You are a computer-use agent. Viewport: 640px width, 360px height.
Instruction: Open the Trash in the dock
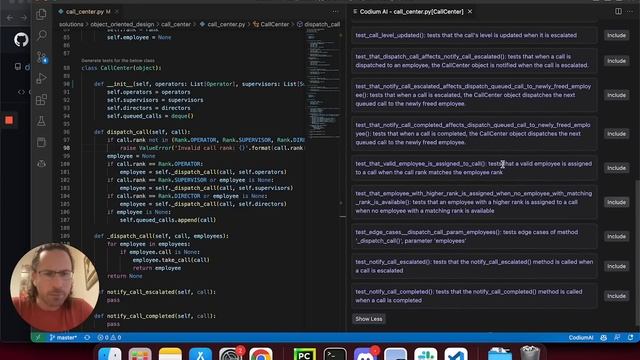[x=530, y=353]
